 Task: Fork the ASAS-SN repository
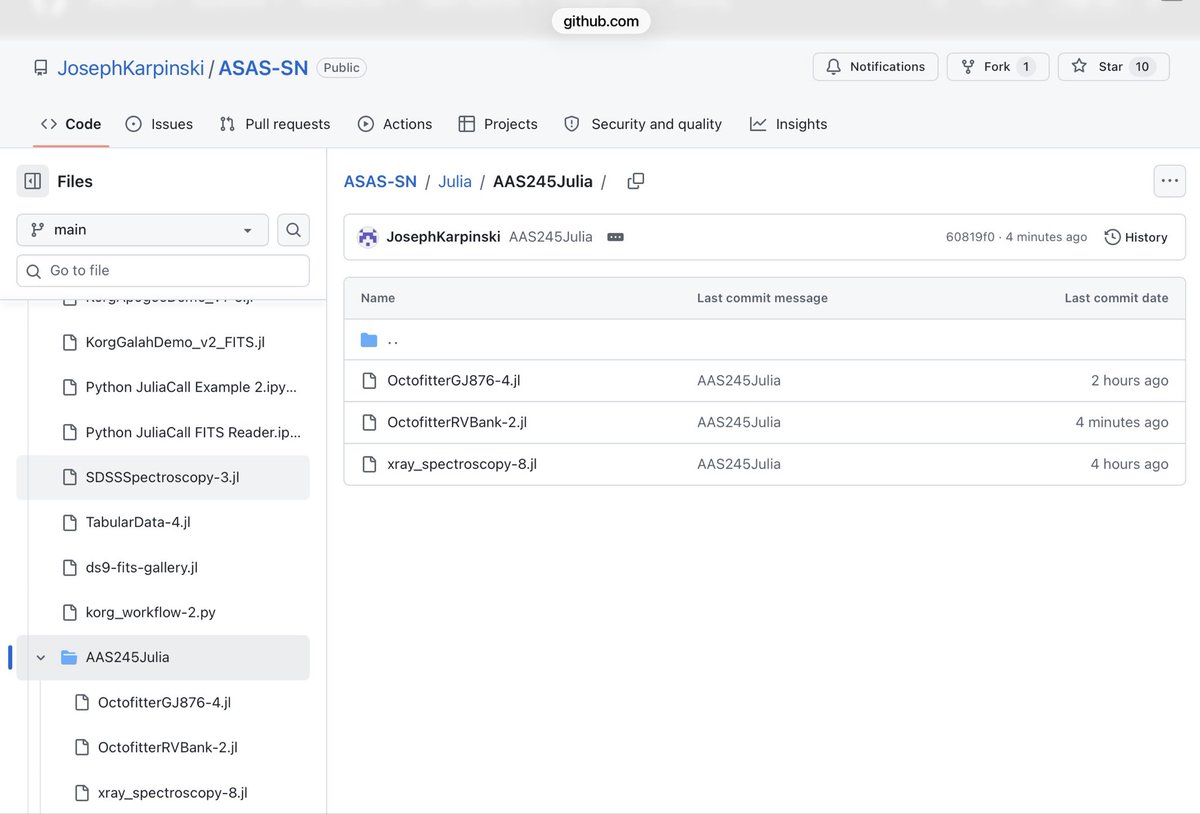click(x=997, y=66)
